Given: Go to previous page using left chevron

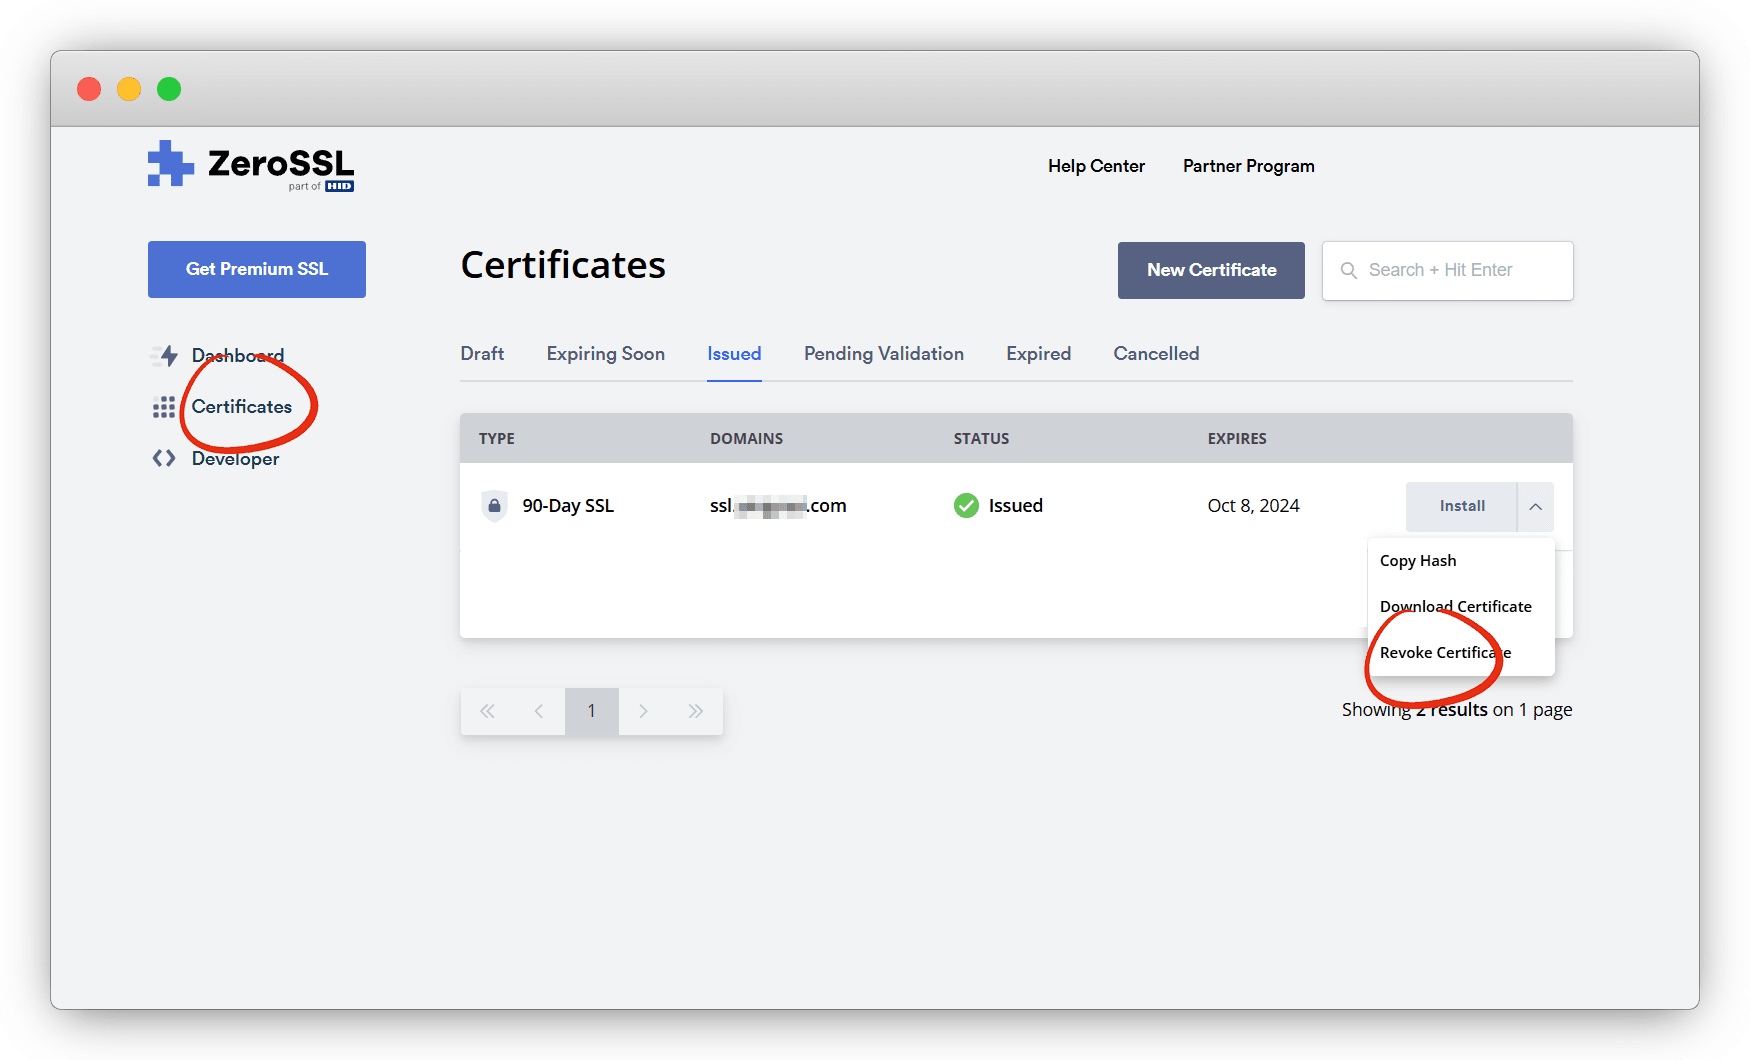Looking at the screenshot, I should 539,711.
